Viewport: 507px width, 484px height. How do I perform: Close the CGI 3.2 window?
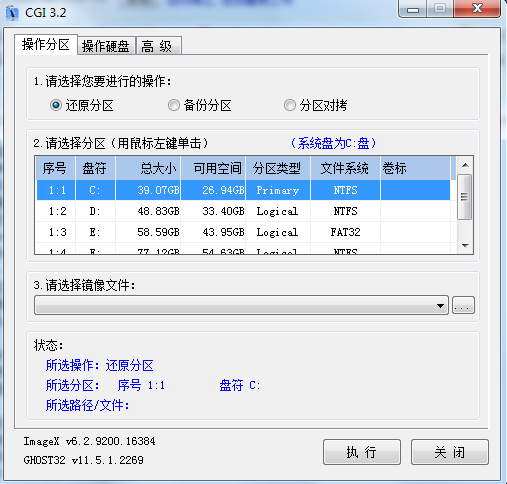(x=477, y=8)
